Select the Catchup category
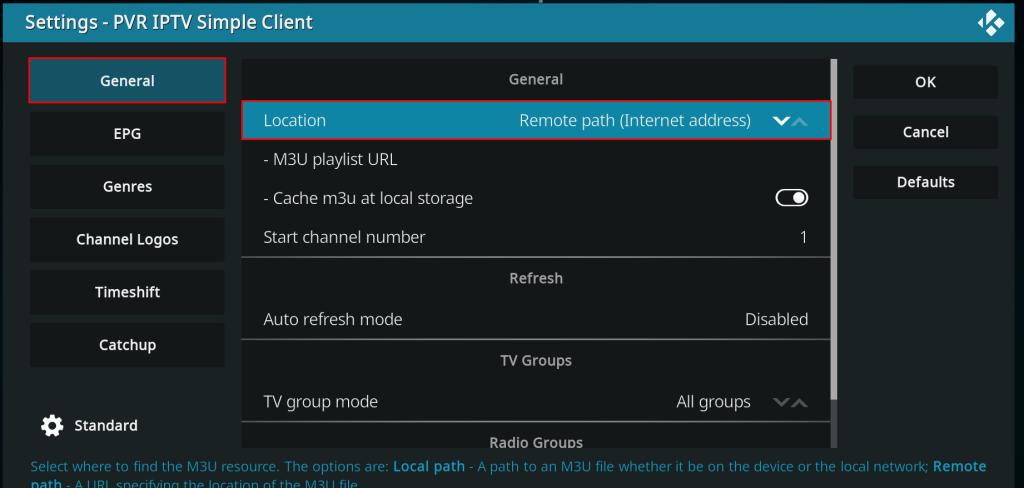Viewport: 1024px width, 488px height. point(127,345)
